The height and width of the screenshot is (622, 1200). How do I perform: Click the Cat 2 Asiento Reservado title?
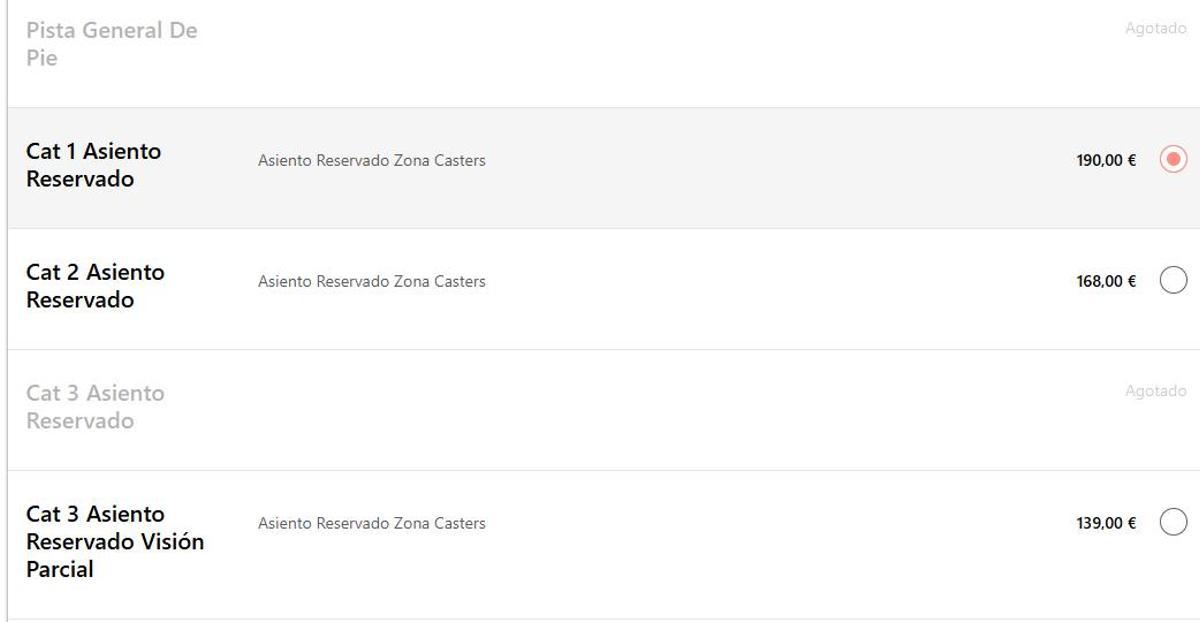click(96, 286)
